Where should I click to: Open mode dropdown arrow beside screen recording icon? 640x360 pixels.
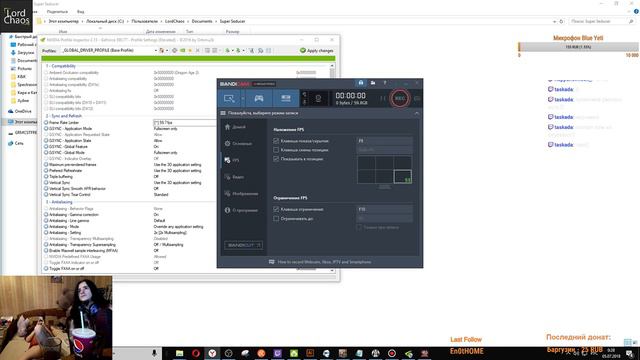(x=243, y=98)
